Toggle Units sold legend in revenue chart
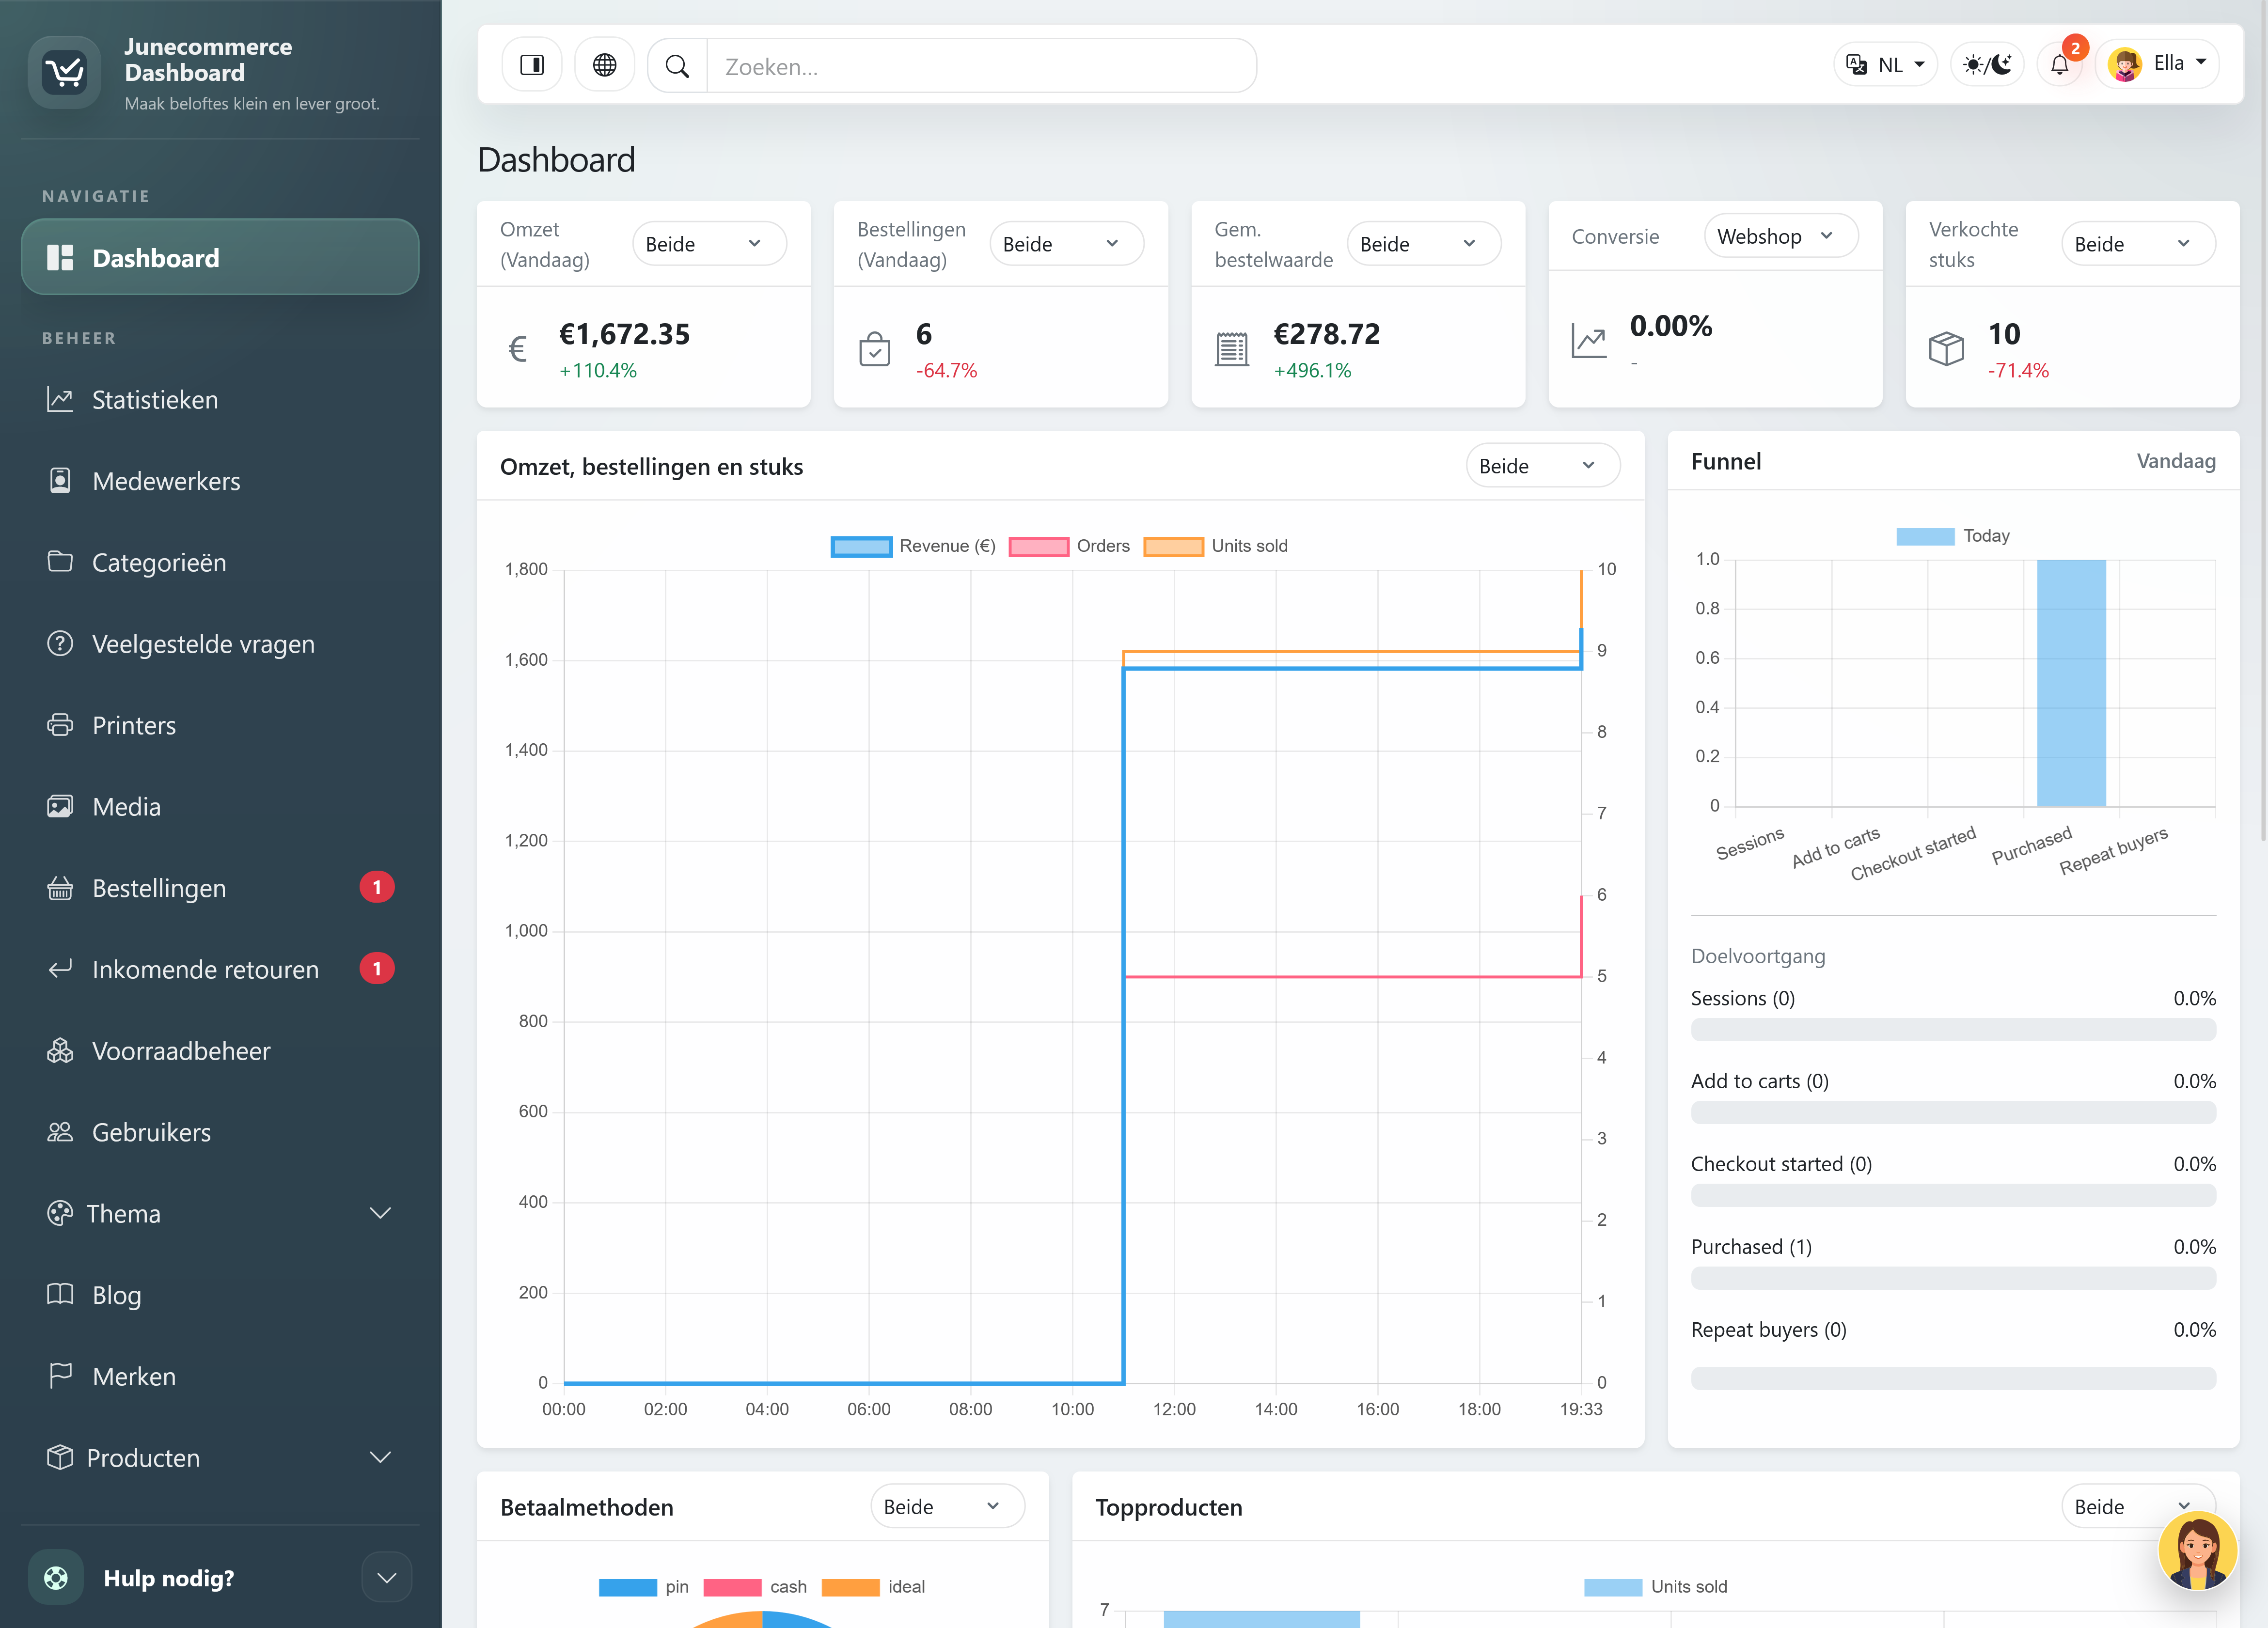The width and height of the screenshot is (2268, 1628). pos(1216,546)
